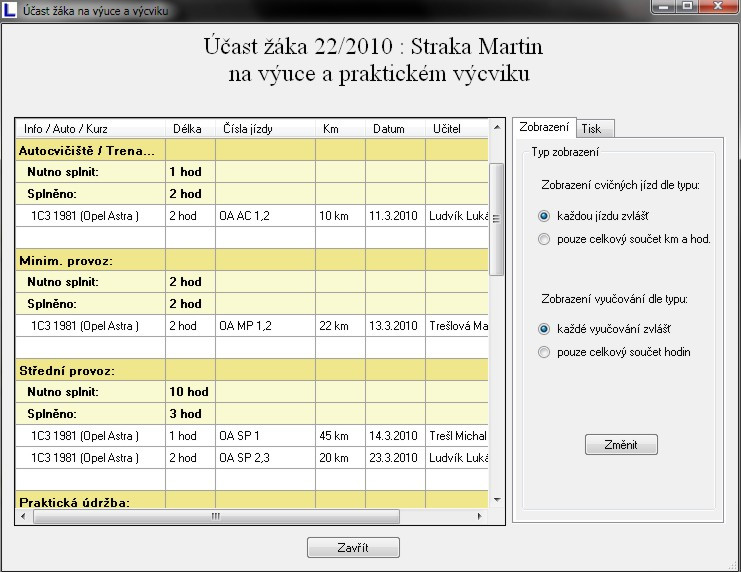Click the 'OA MP 1,2' ride cell
741x572 pixels.
[265, 326]
